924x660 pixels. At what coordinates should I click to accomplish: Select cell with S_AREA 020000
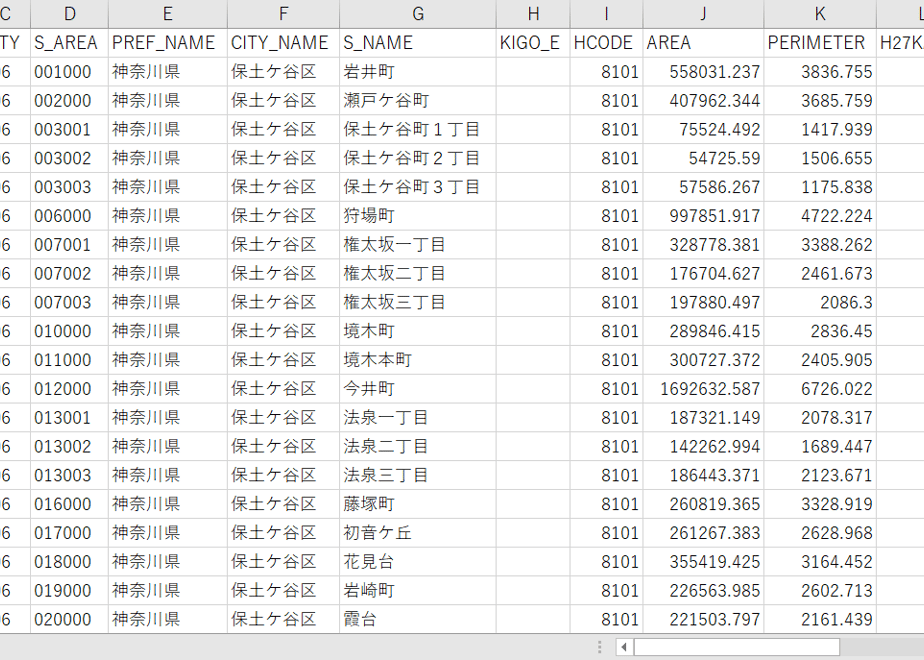(70, 620)
